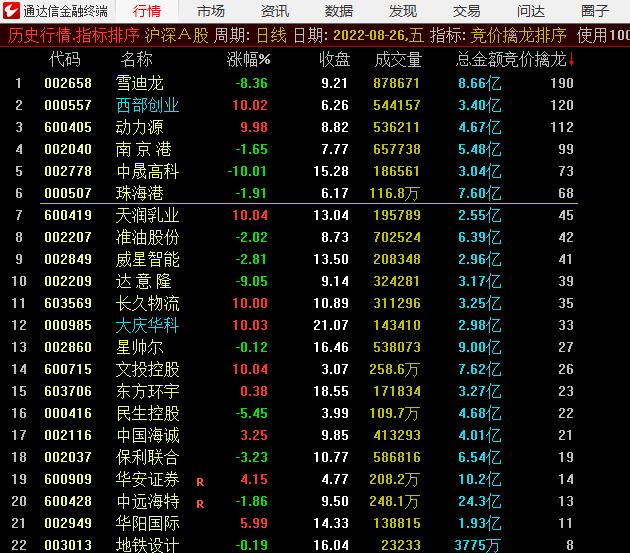The image size is (630, 553).
Task: Select stock 地铁设计
Action: [x=147, y=545]
